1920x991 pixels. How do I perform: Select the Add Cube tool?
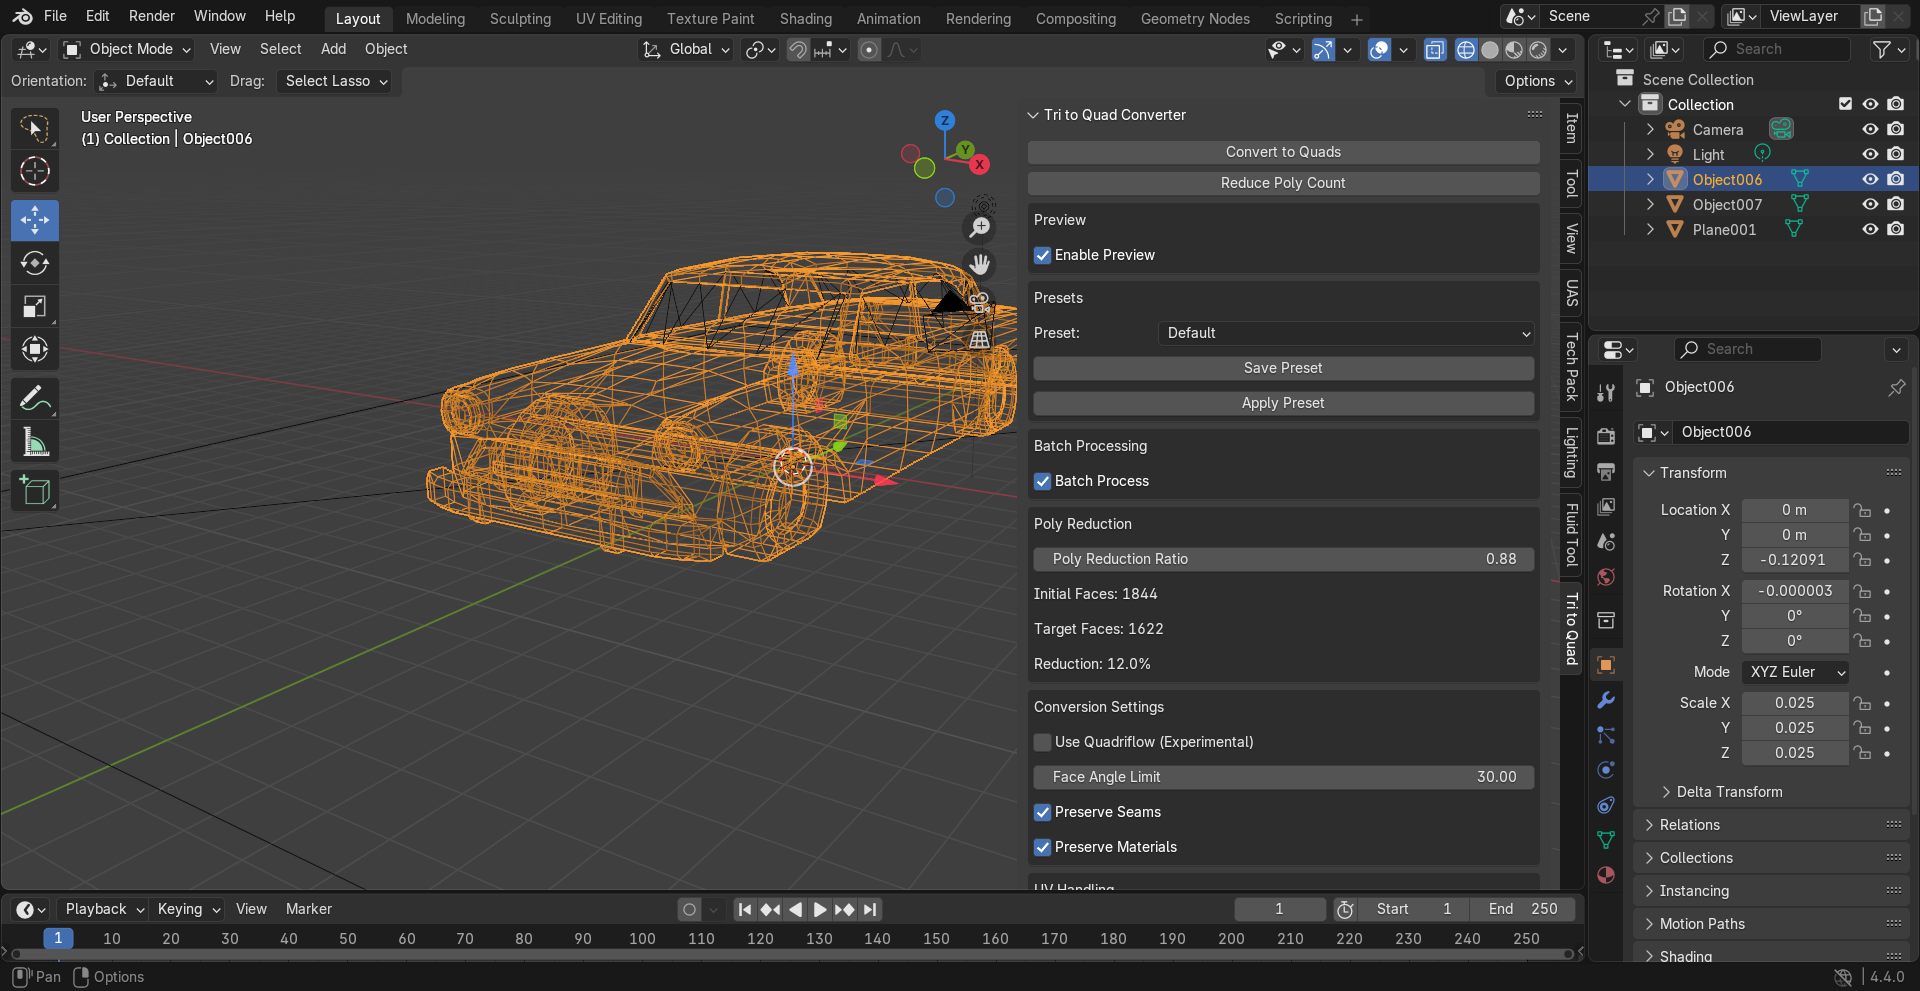(35, 491)
